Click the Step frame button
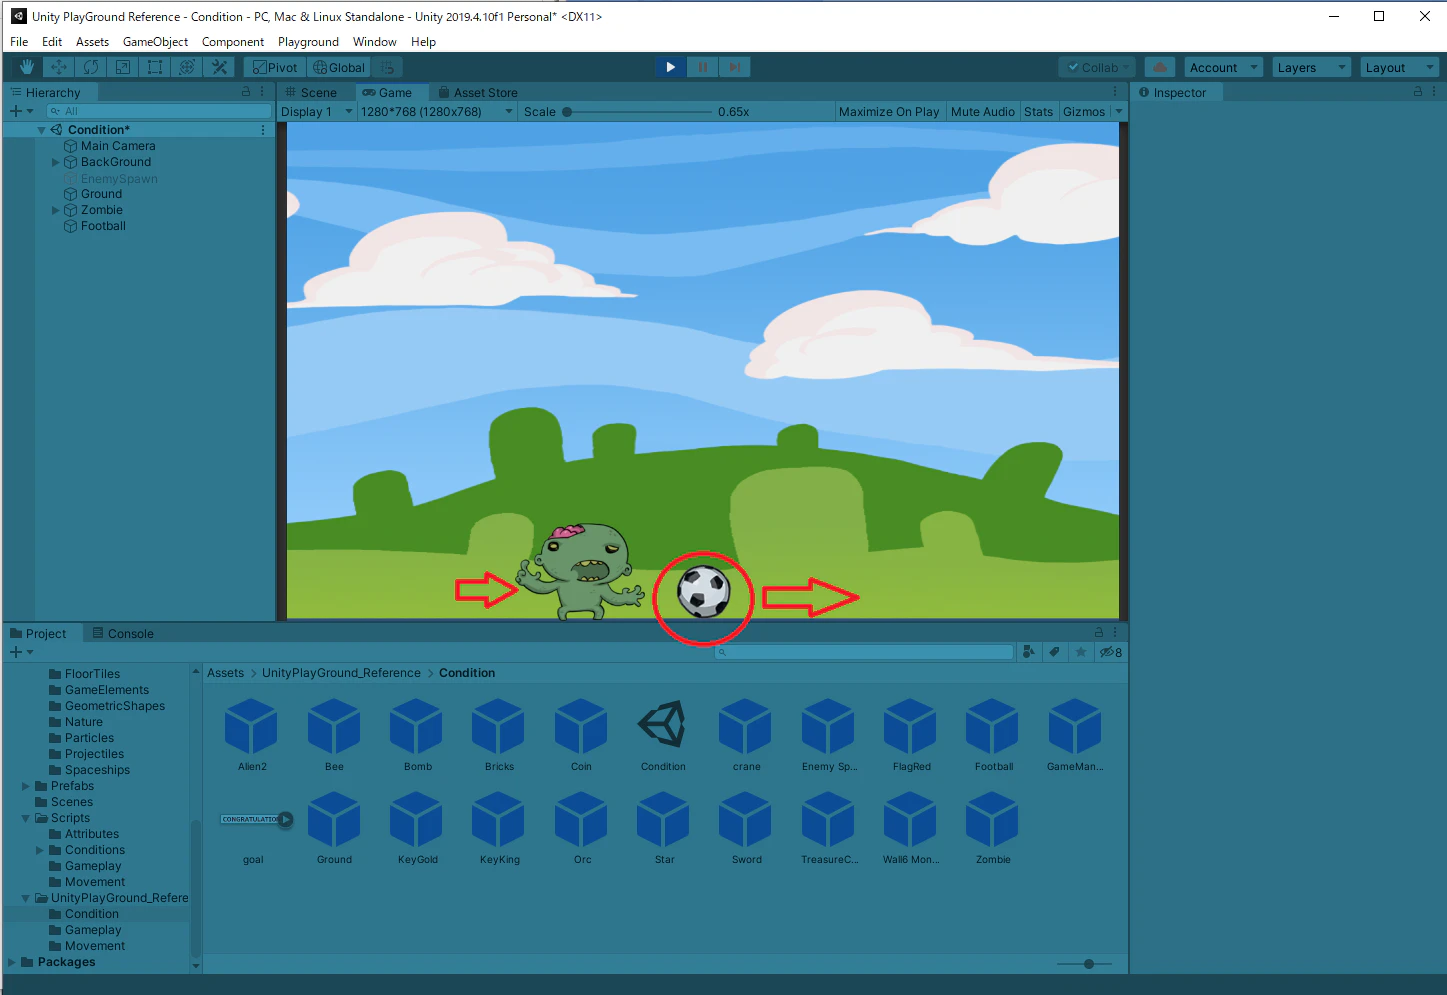The image size is (1447, 995). click(734, 67)
